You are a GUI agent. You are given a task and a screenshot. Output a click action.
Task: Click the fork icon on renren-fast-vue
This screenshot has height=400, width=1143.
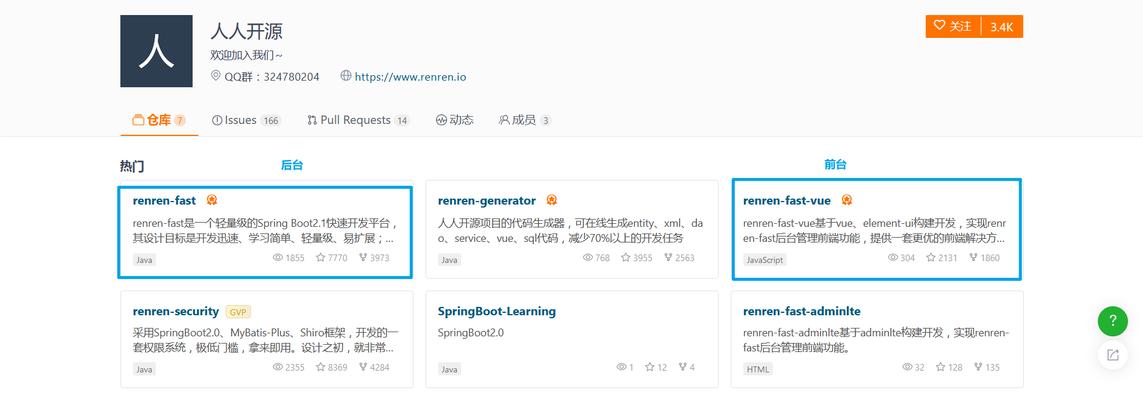click(973, 257)
